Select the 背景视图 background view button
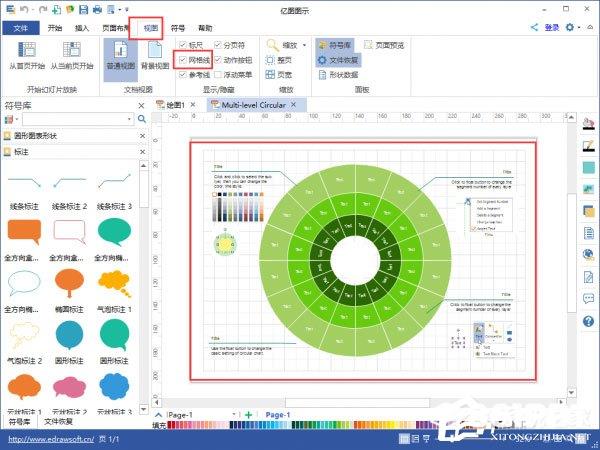Image resolution: width=600 pixels, height=450 pixels. click(155, 55)
